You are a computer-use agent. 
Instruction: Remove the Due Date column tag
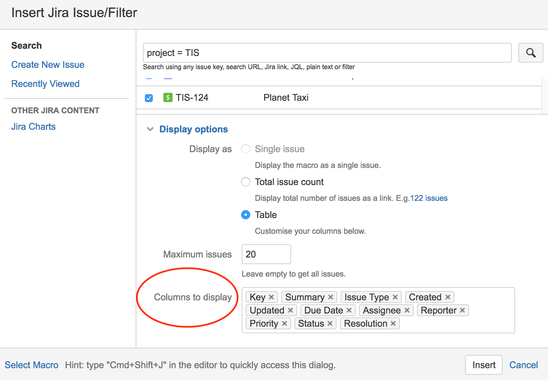(349, 310)
